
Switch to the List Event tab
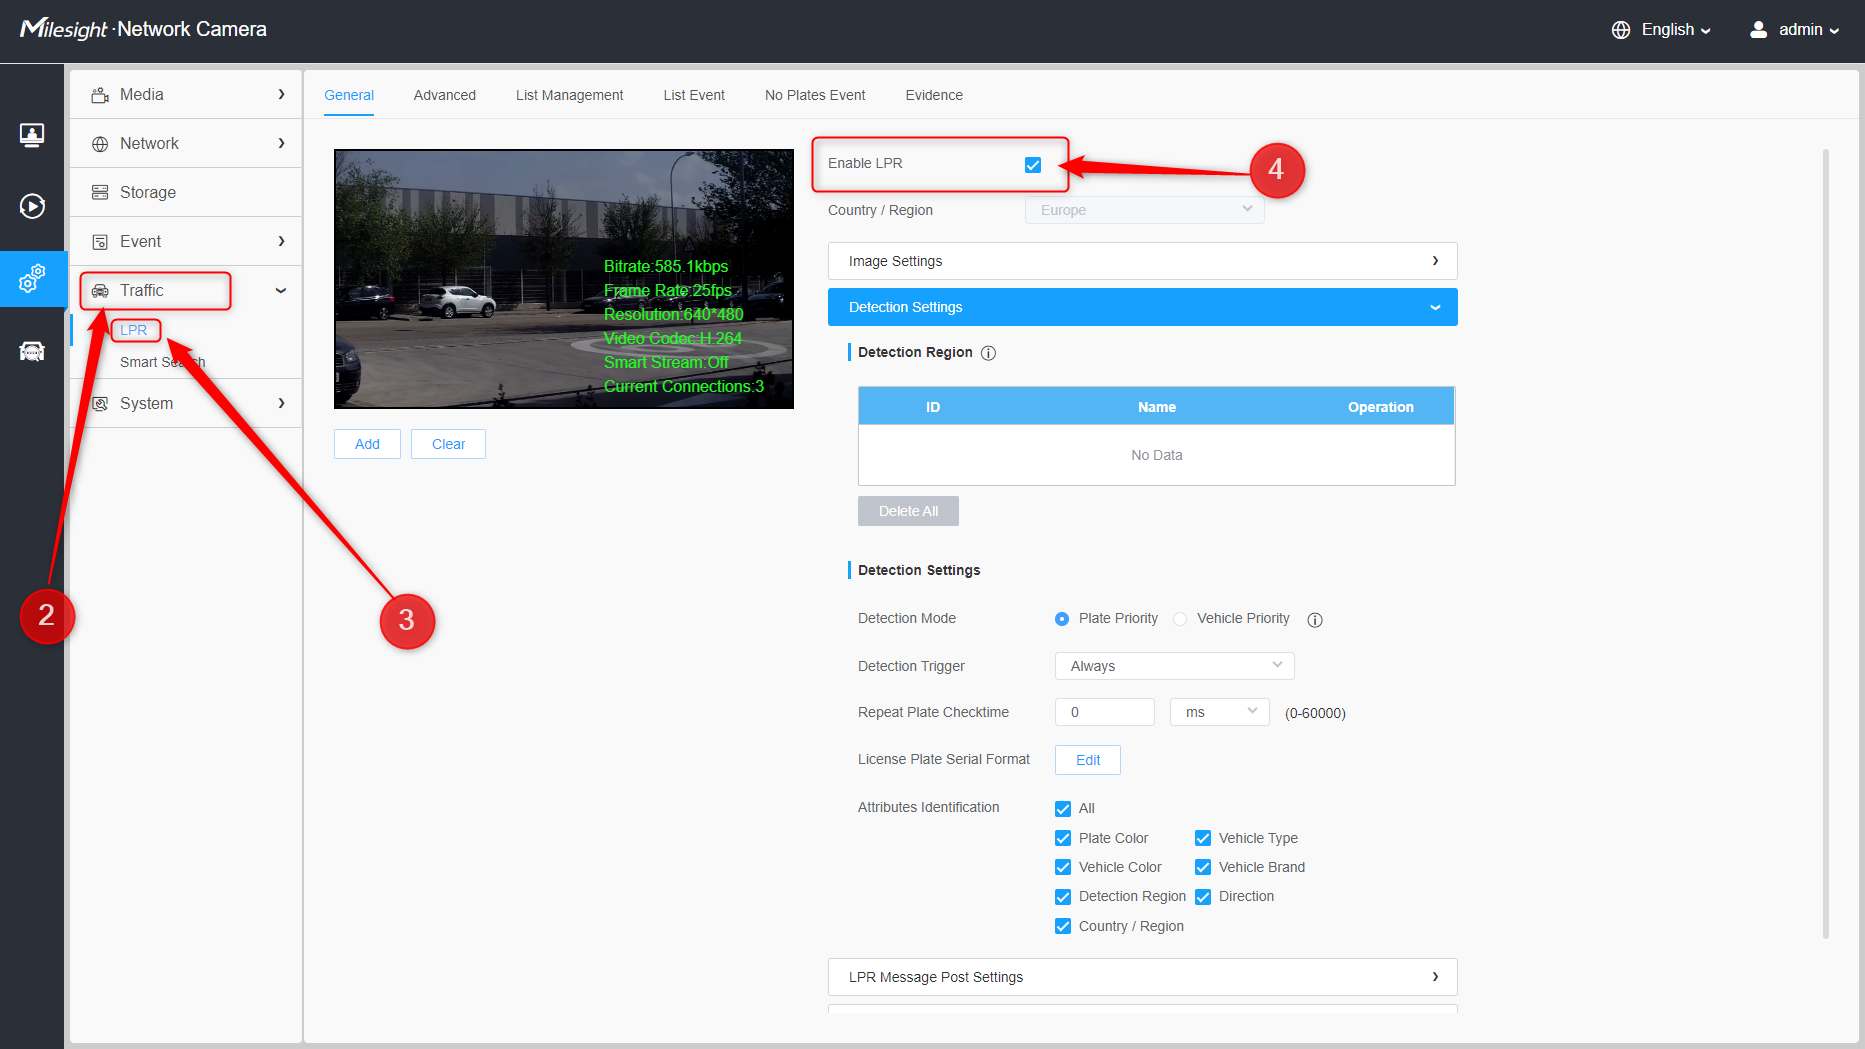[694, 95]
